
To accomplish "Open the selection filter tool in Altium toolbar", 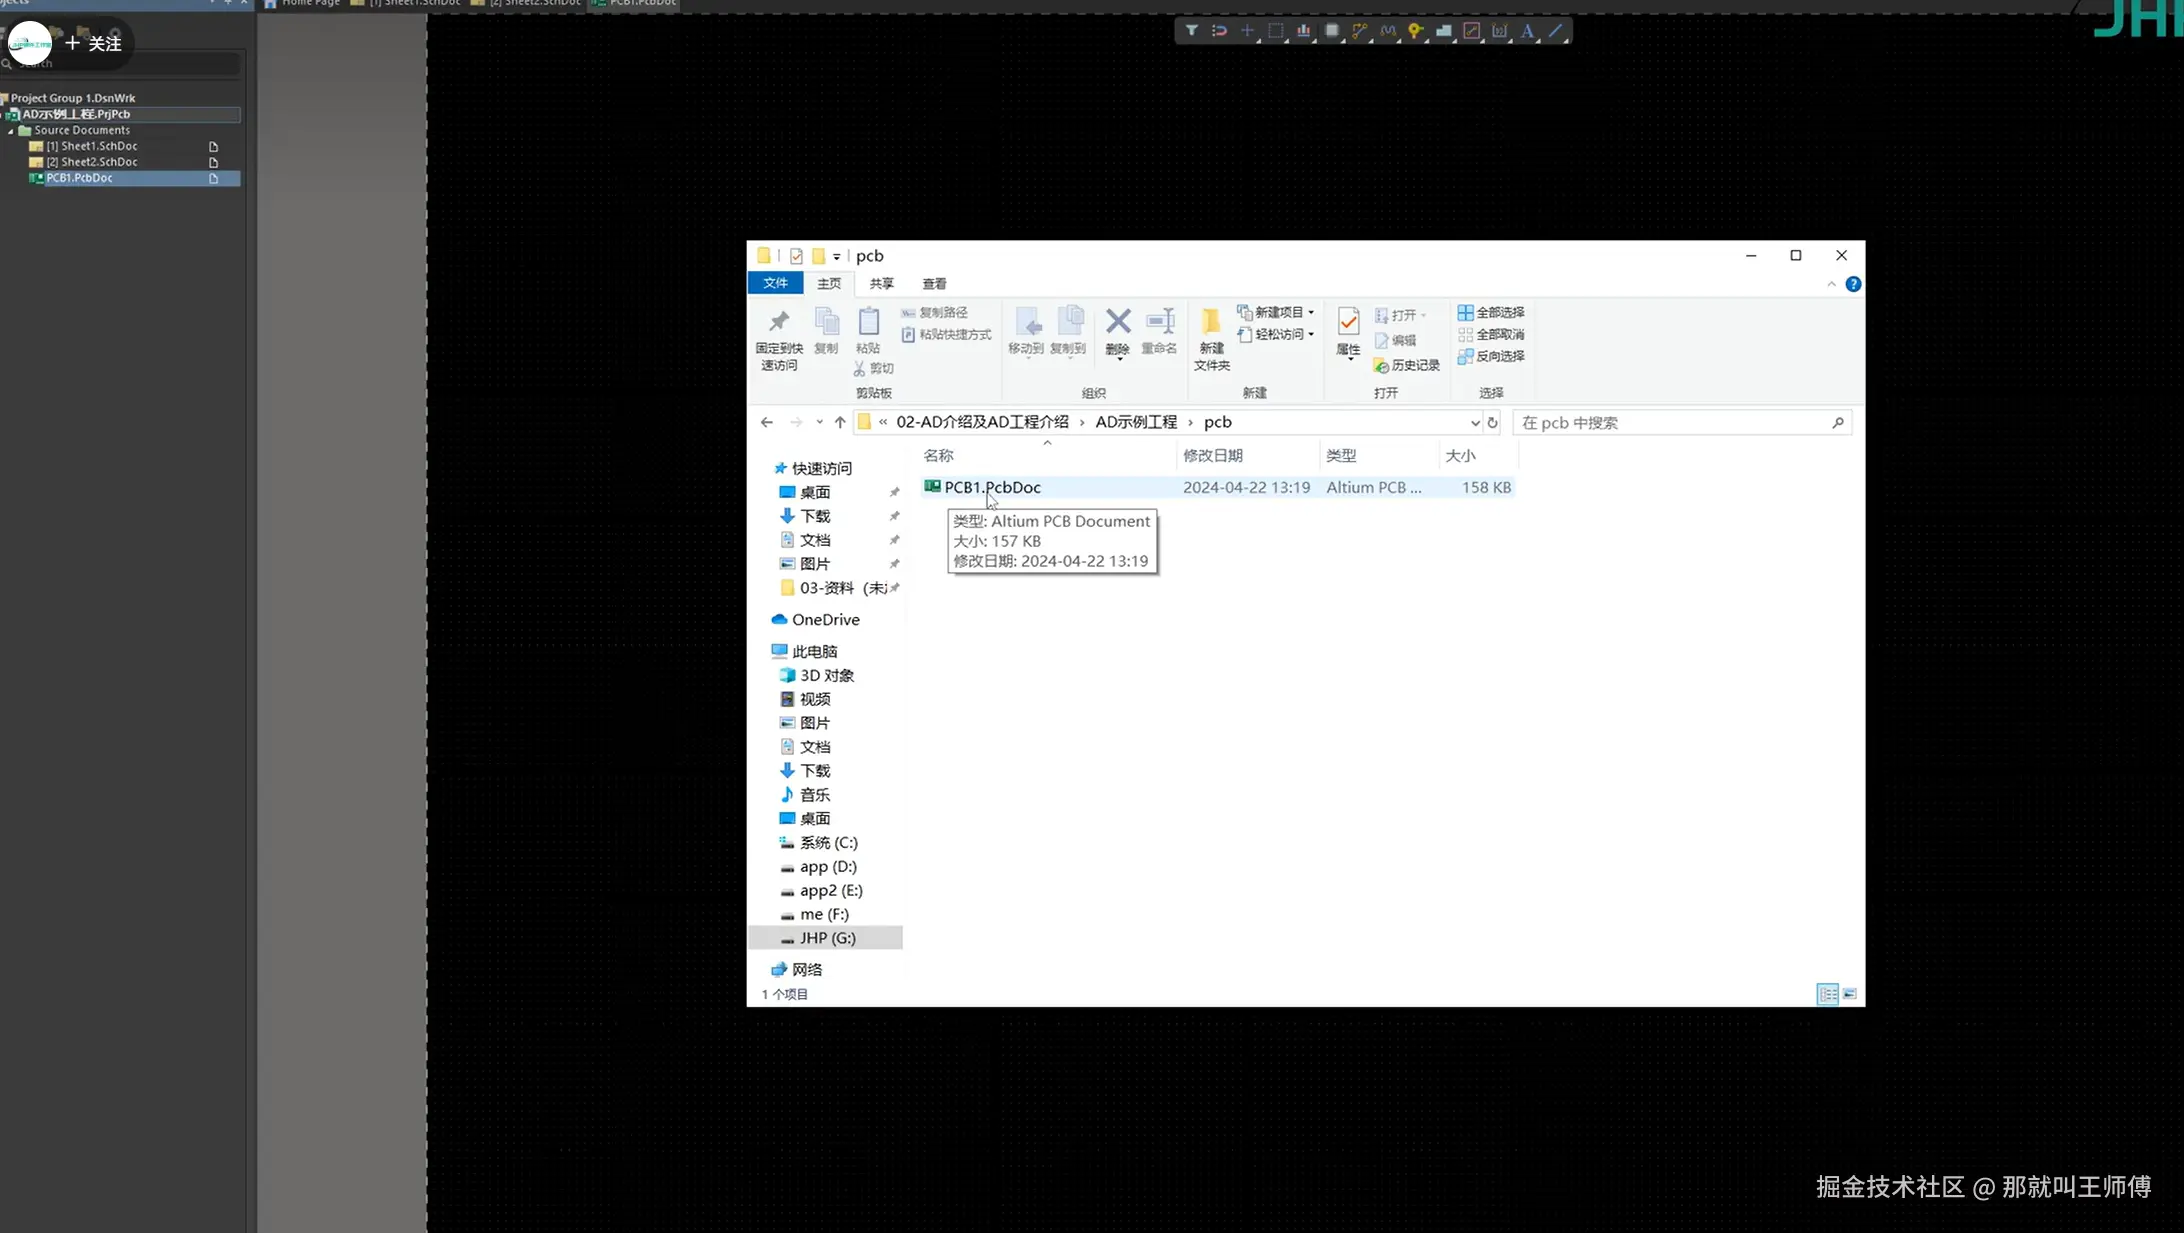I will [x=1191, y=31].
